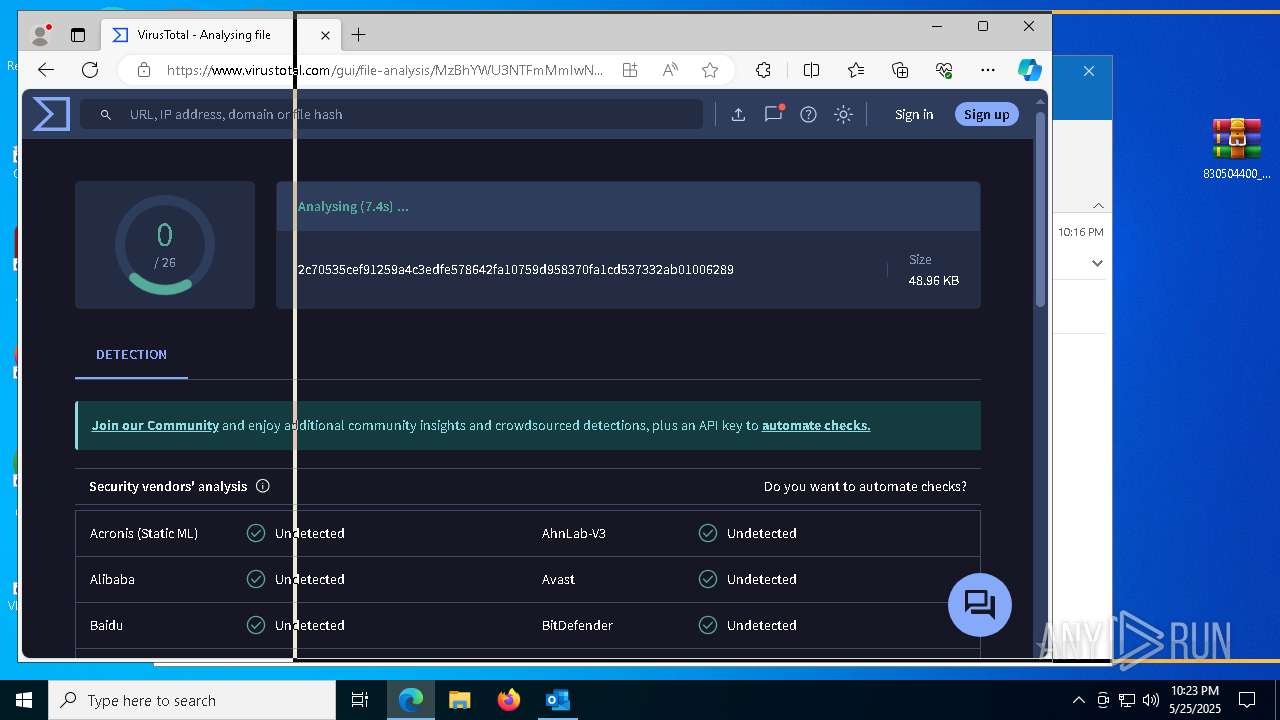Open the help question mark icon
The height and width of the screenshot is (720, 1280).
[808, 114]
